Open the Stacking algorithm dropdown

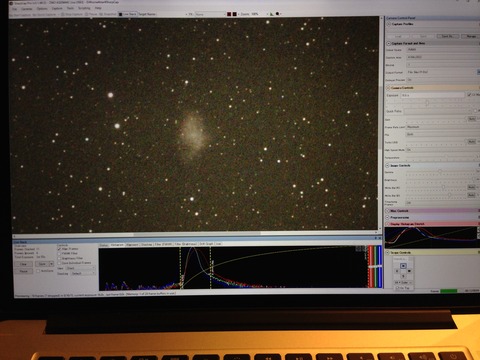tap(83, 274)
